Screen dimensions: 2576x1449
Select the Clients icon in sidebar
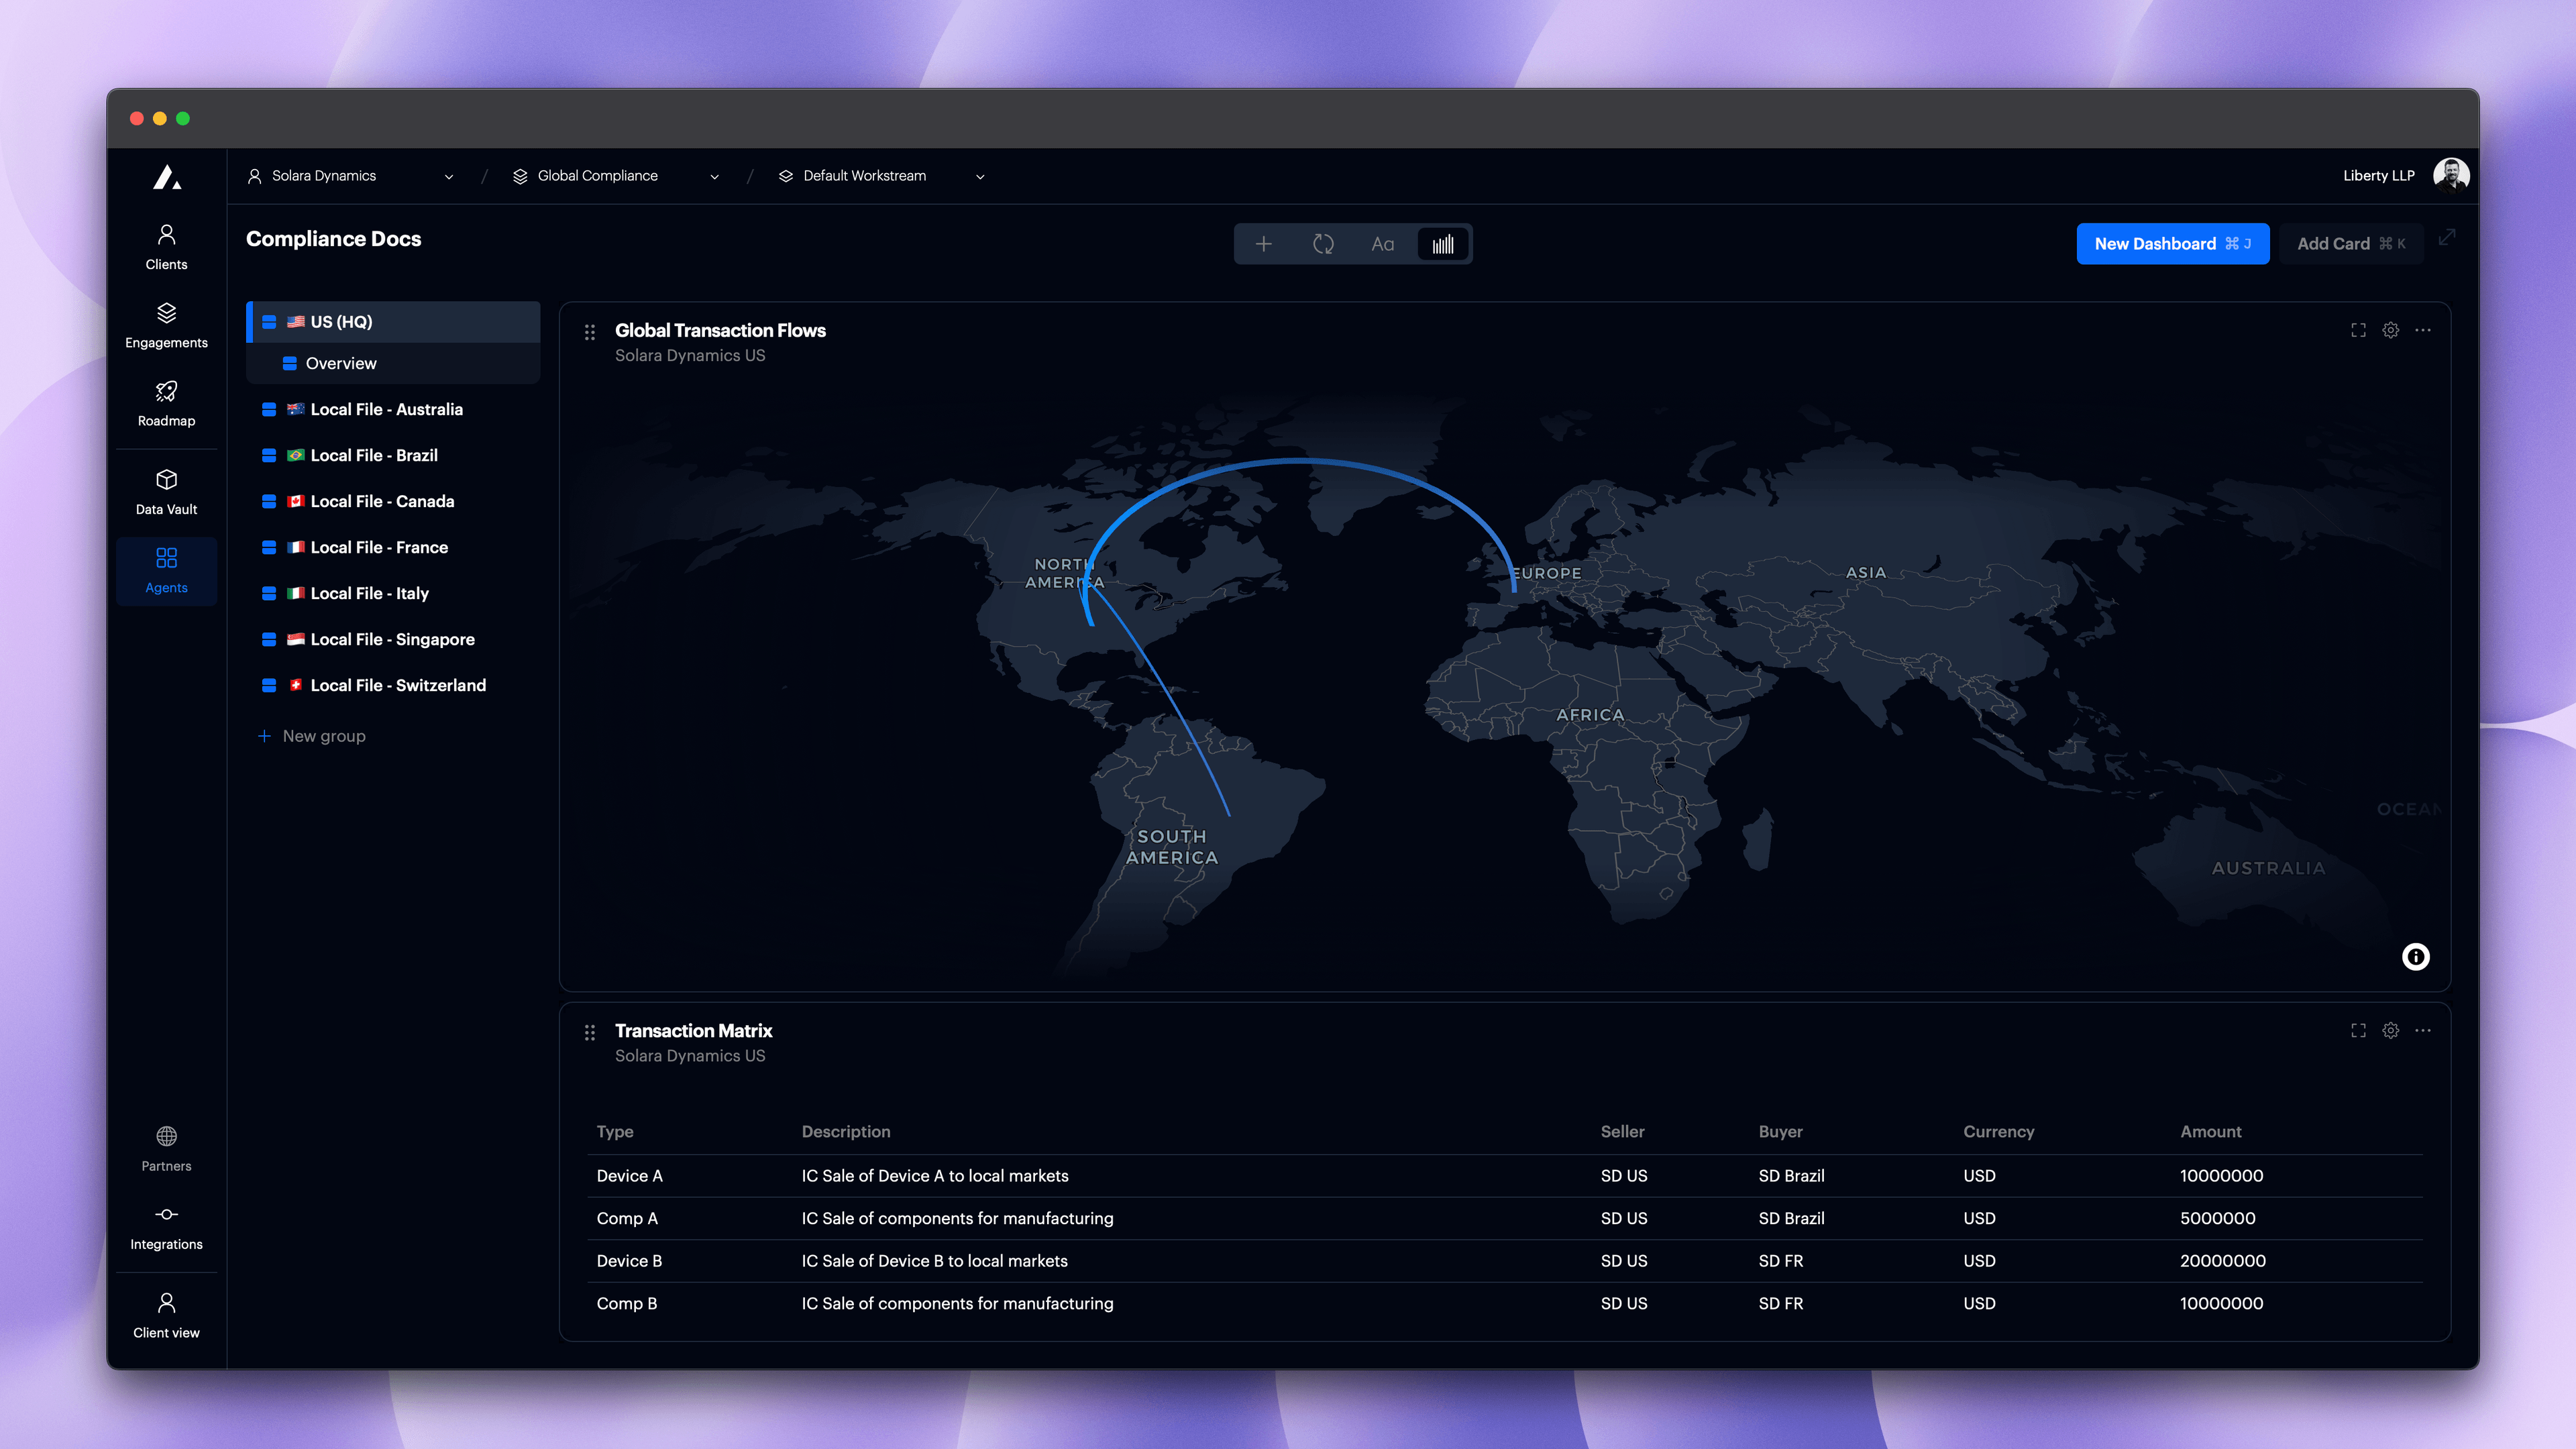166,245
